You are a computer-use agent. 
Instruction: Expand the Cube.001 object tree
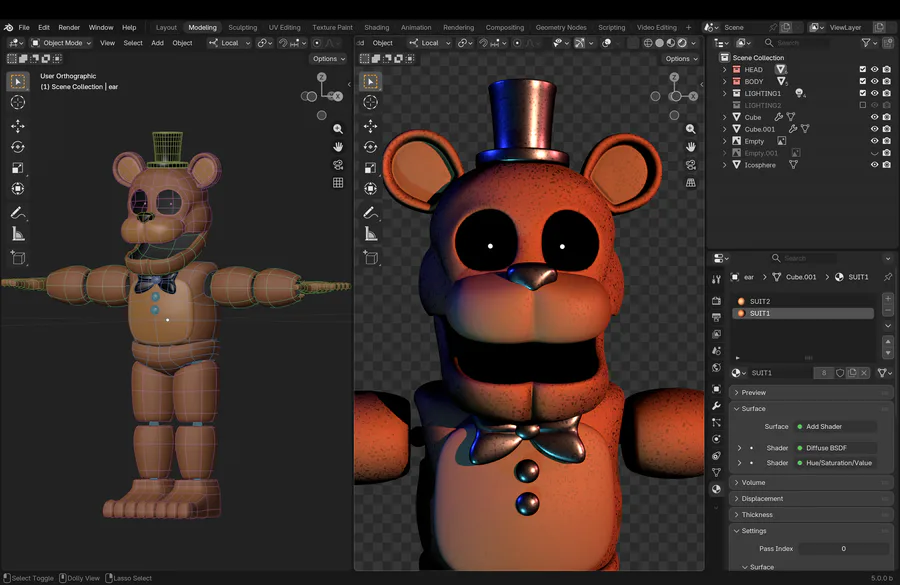click(x=724, y=129)
